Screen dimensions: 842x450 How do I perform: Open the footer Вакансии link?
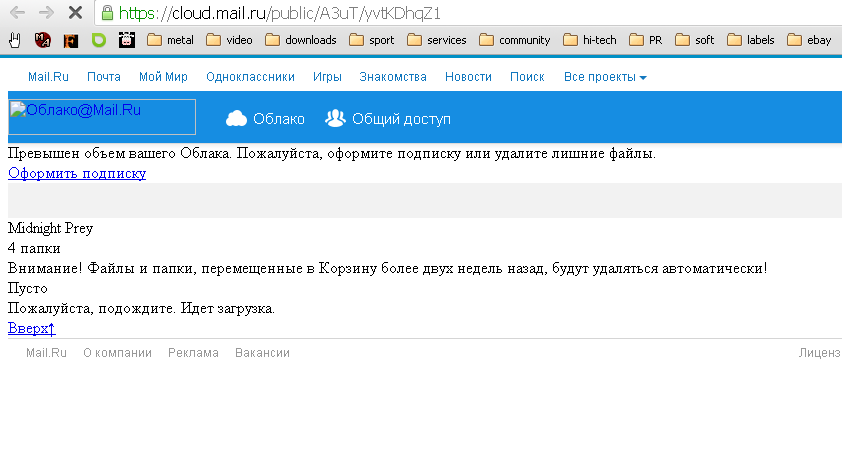263,353
